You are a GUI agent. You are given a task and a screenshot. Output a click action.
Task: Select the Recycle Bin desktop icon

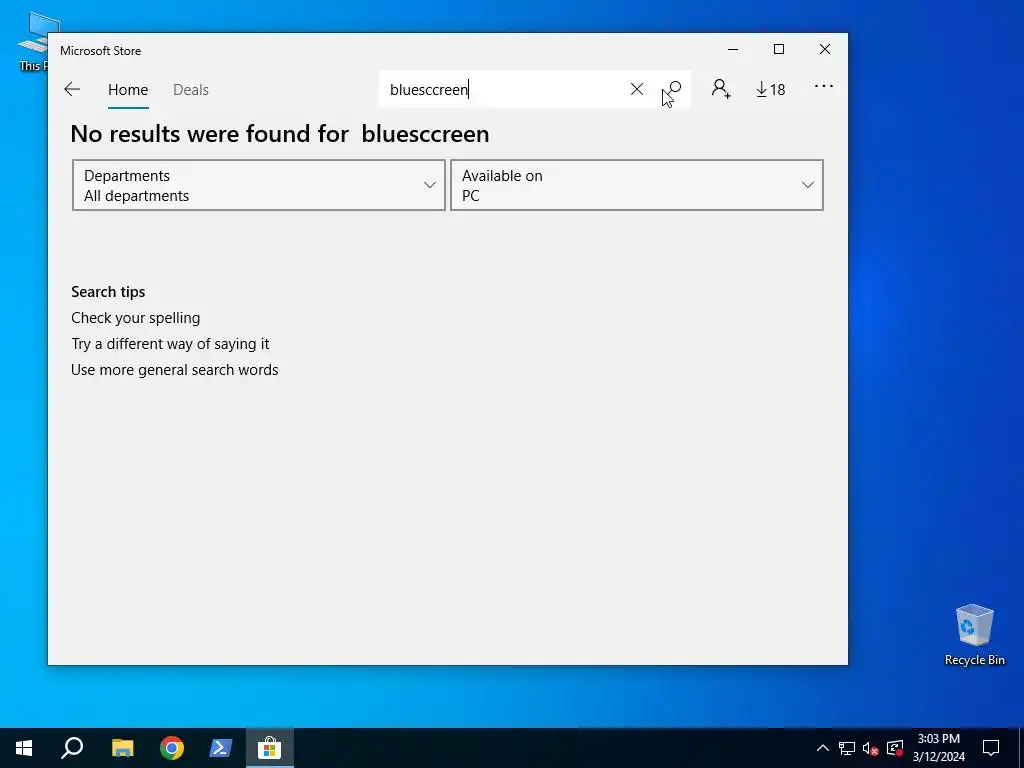point(974,635)
